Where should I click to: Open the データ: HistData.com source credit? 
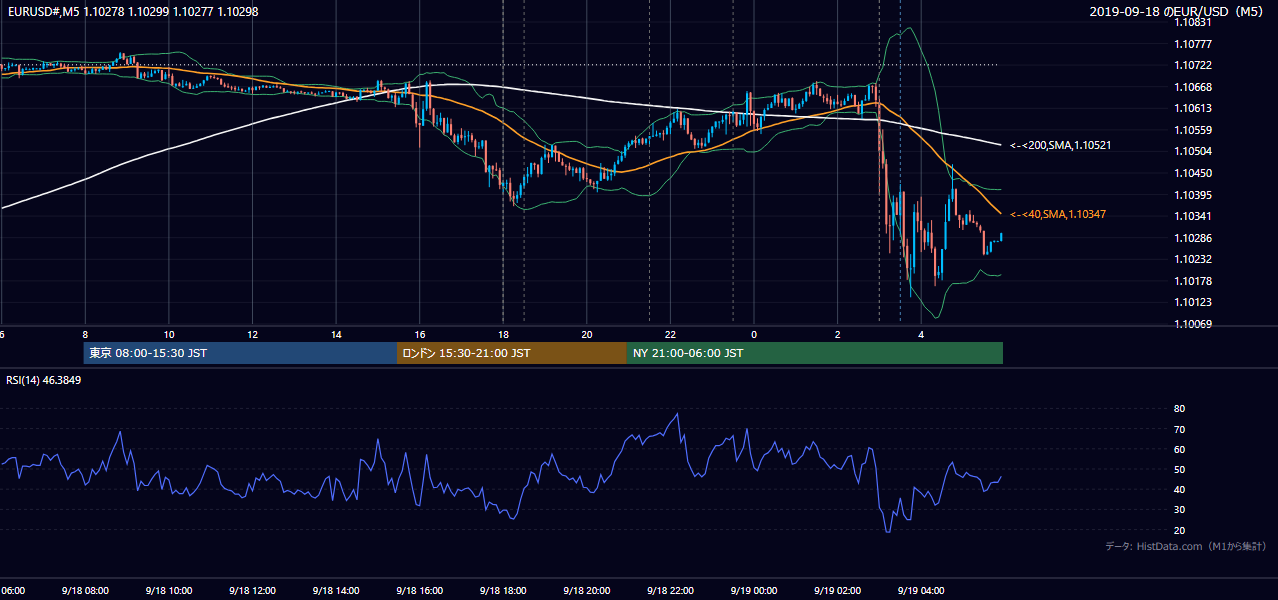[1186, 546]
